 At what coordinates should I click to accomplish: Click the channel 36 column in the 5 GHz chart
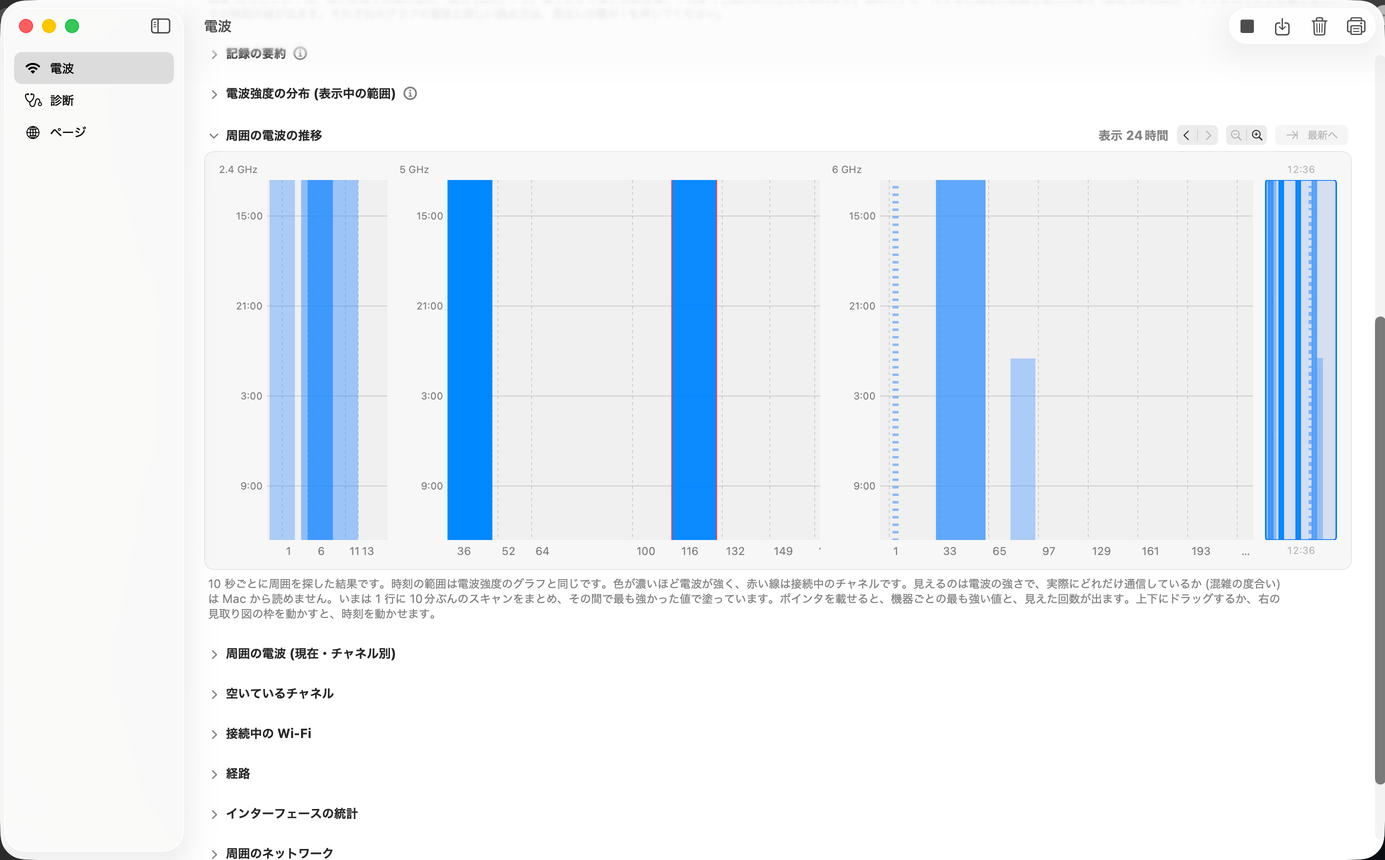tap(470, 360)
